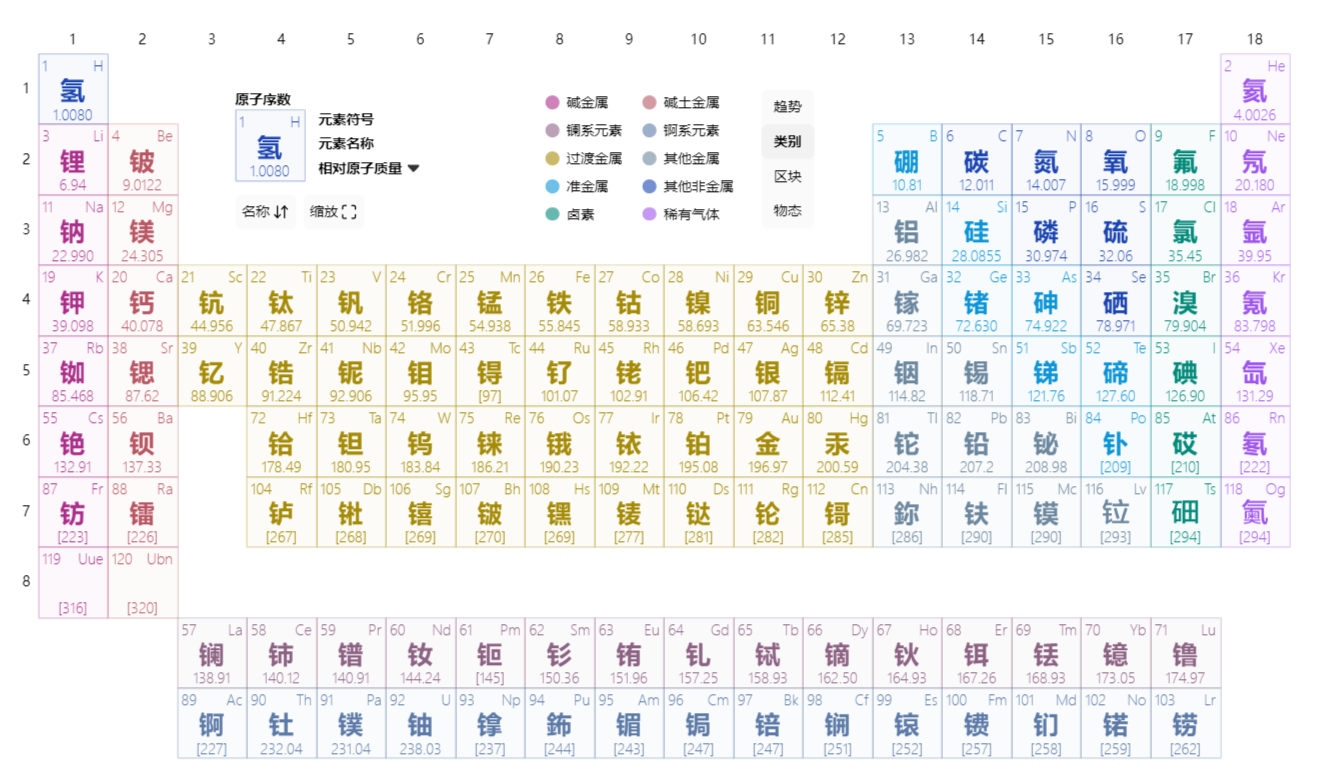The image size is (1328, 784).
Task: Select the uranium (铀 U) element tile
Action: [x=420, y=724]
